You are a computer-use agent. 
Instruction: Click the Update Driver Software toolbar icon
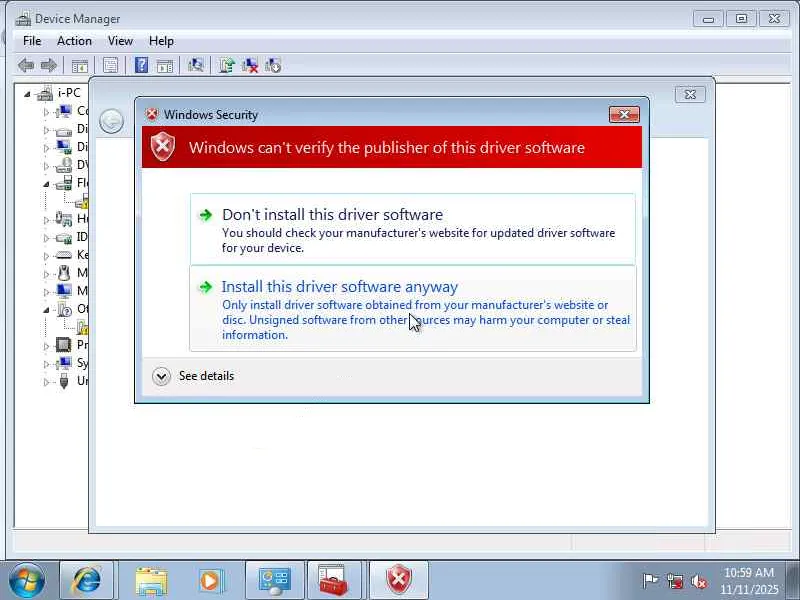[x=227, y=65]
